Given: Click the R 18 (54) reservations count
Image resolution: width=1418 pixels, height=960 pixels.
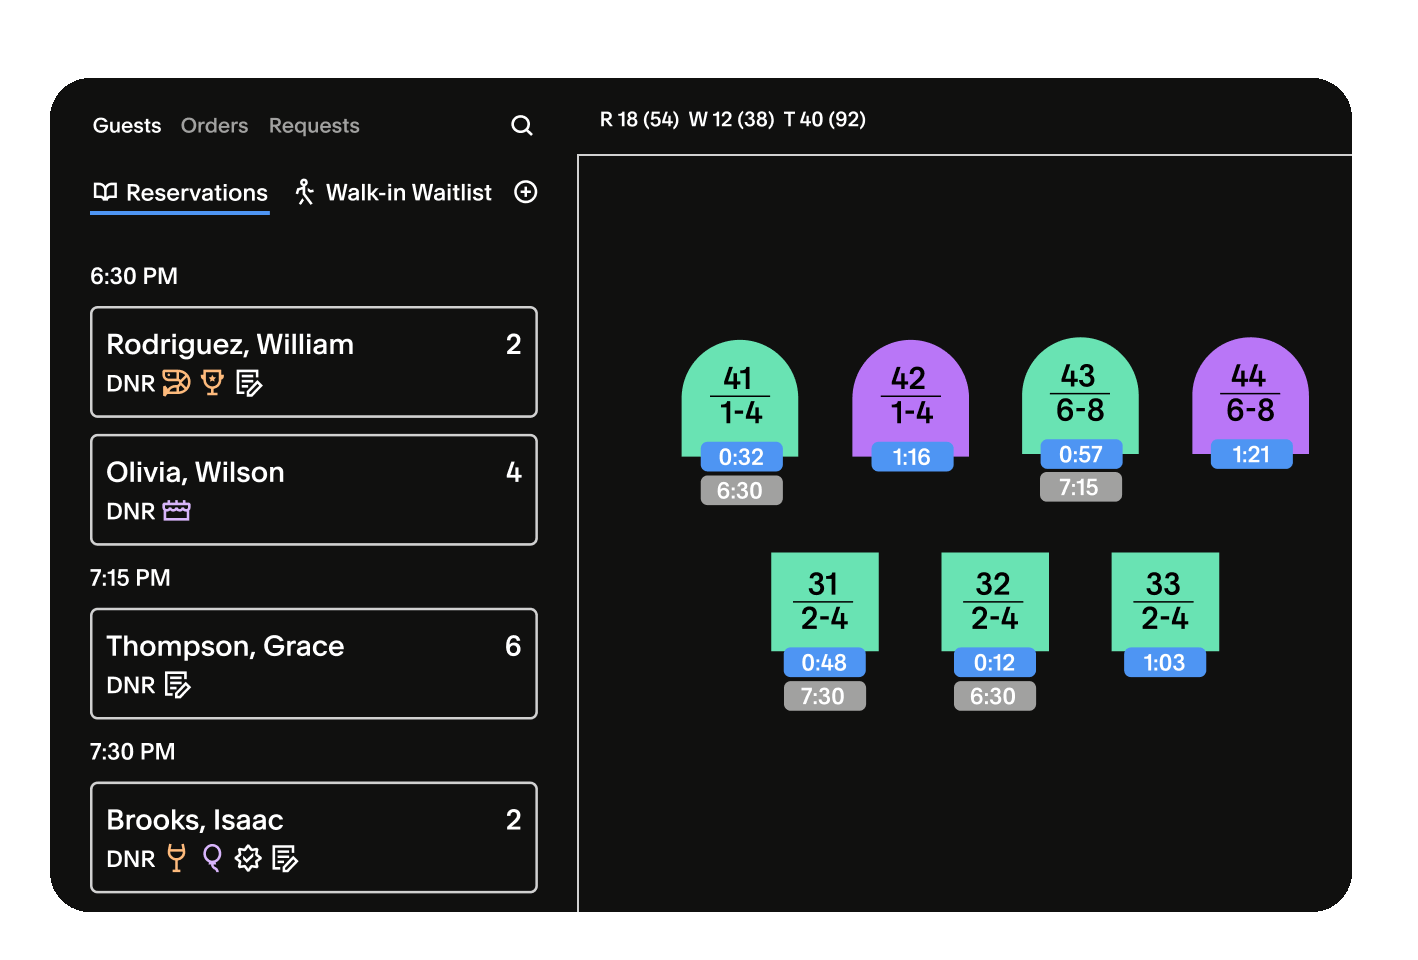Looking at the screenshot, I should tap(639, 120).
